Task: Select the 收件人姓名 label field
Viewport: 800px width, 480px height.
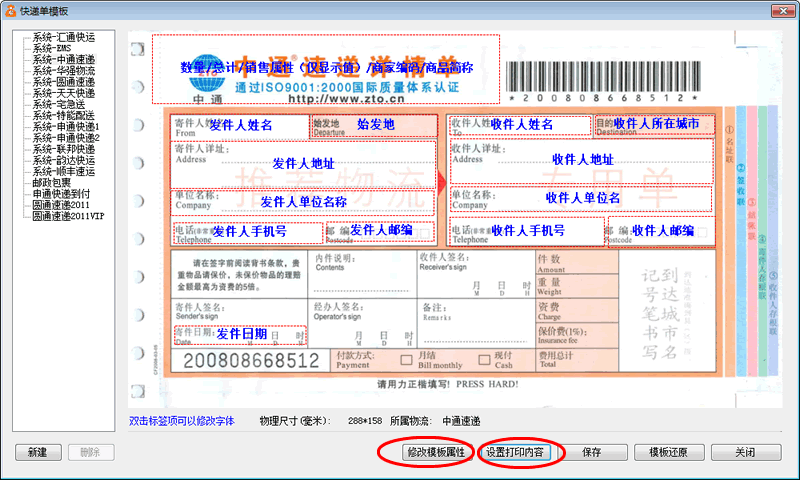Action: coord(519,125)
